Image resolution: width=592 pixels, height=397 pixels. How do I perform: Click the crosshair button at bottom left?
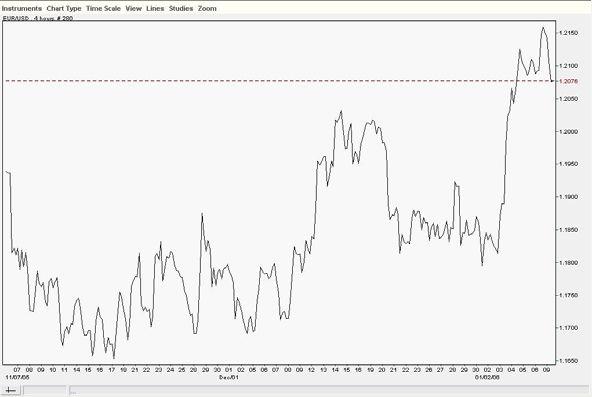(x=11, y=391)
